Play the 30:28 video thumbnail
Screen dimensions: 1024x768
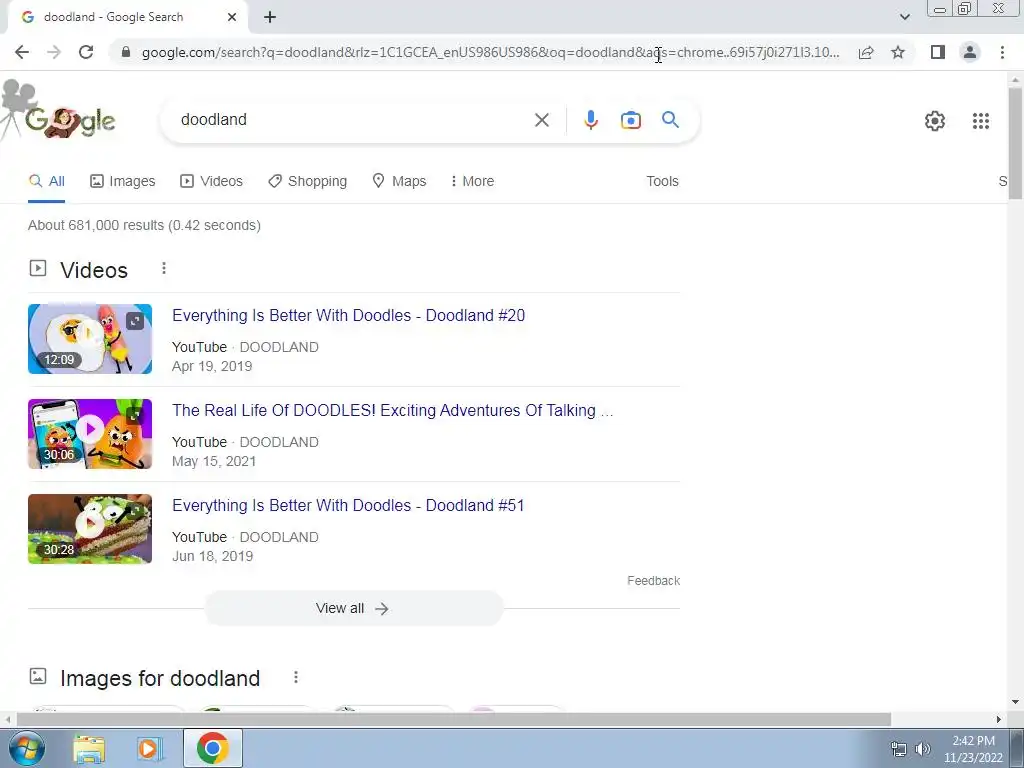click(x=89, y=529)
